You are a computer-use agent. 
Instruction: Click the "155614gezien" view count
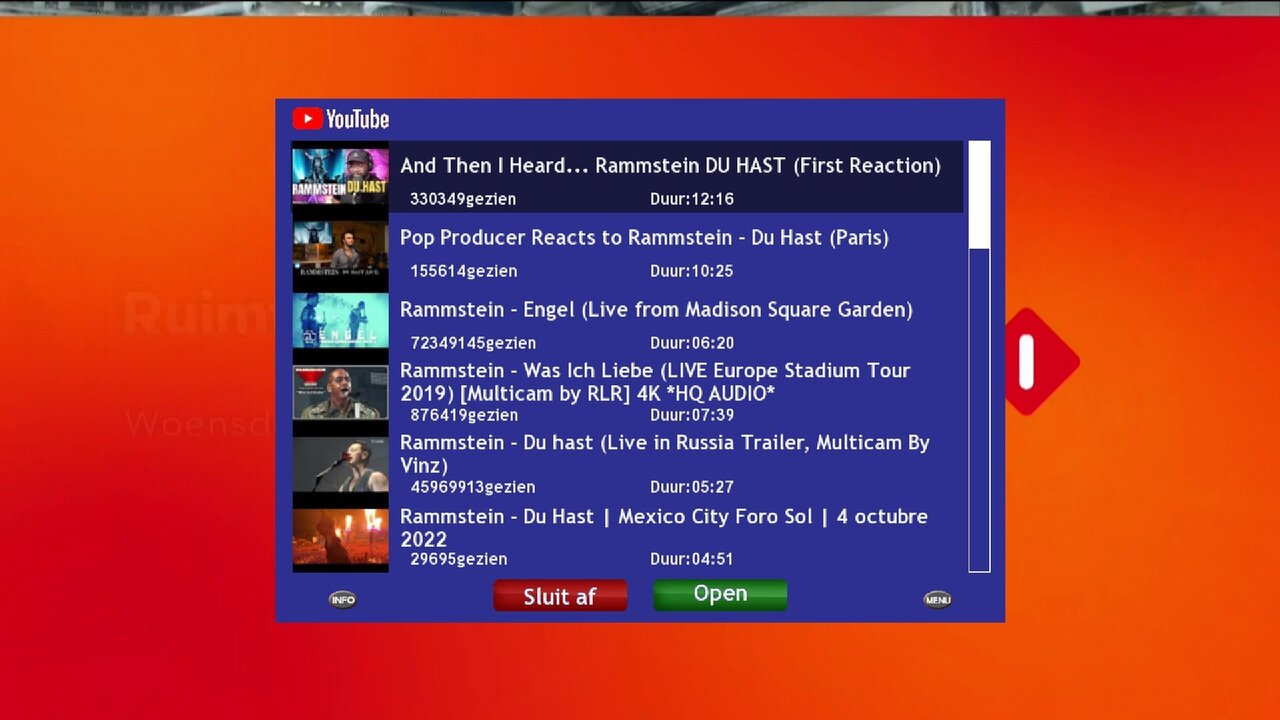[x=464, y=271]
